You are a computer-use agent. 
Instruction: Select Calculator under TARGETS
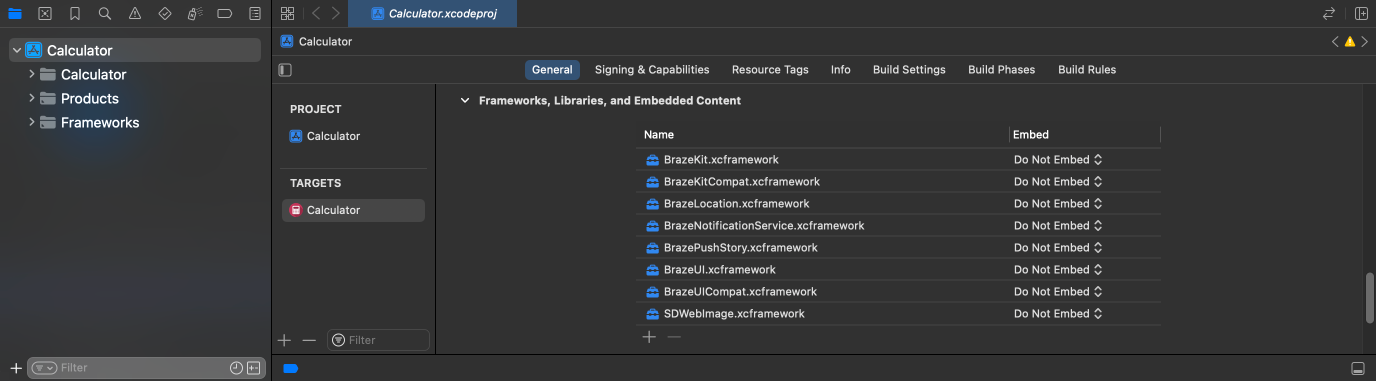pos(353,210)
